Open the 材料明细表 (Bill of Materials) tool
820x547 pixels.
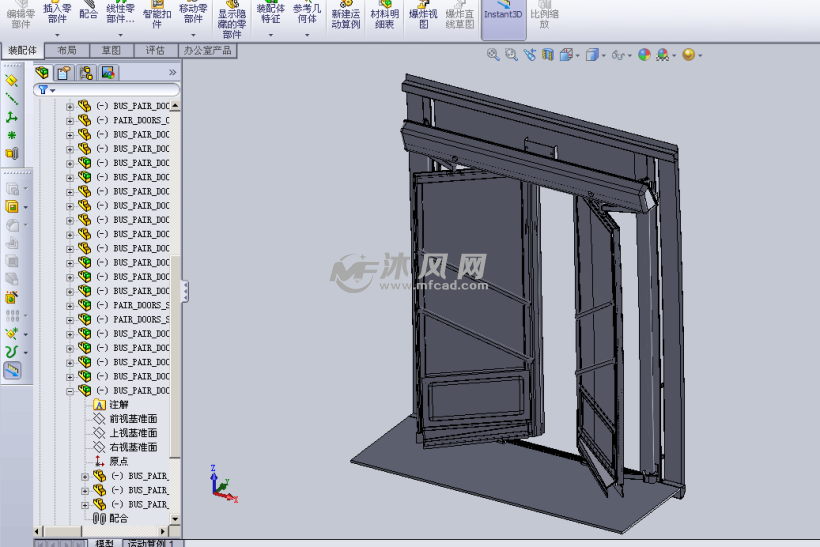coord(384,15)
